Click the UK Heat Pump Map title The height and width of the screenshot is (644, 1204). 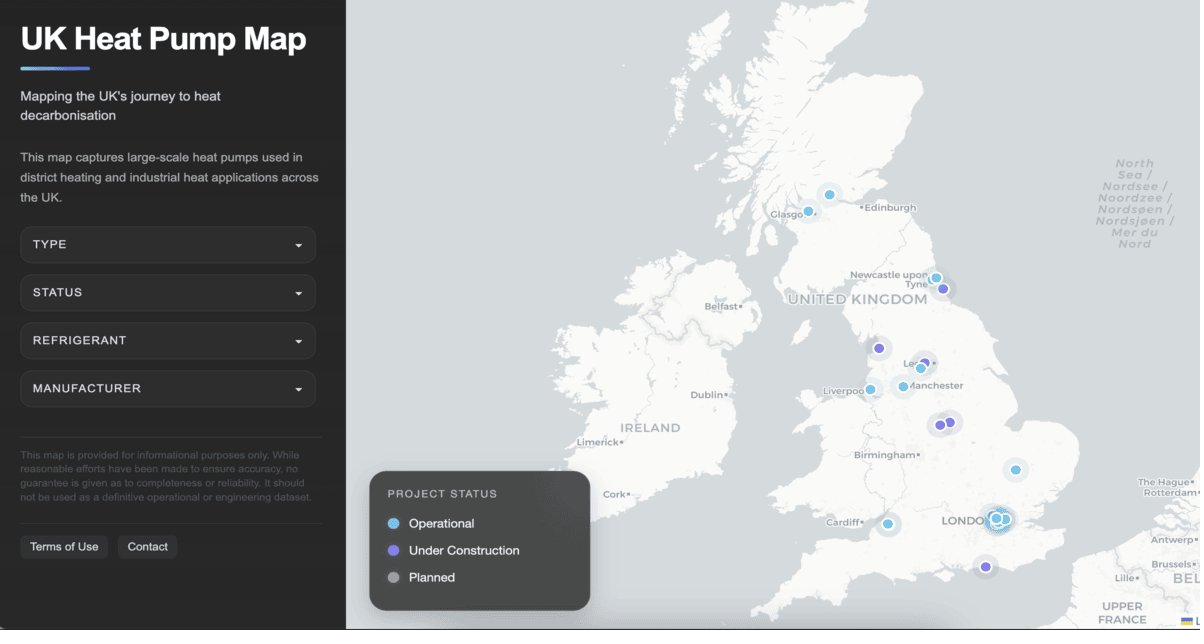click(164, 39)
